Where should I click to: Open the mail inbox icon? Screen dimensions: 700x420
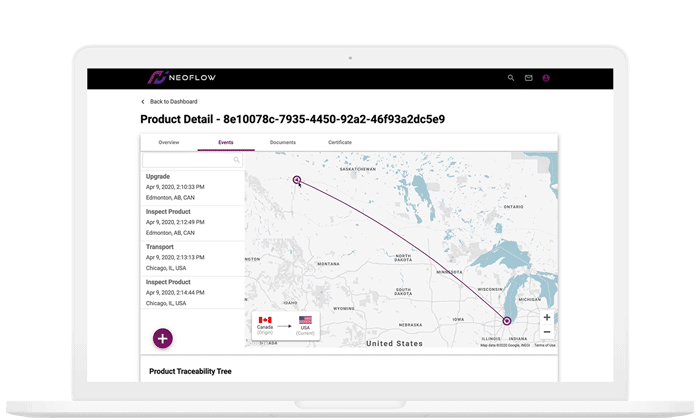click(x=528, y=78)
